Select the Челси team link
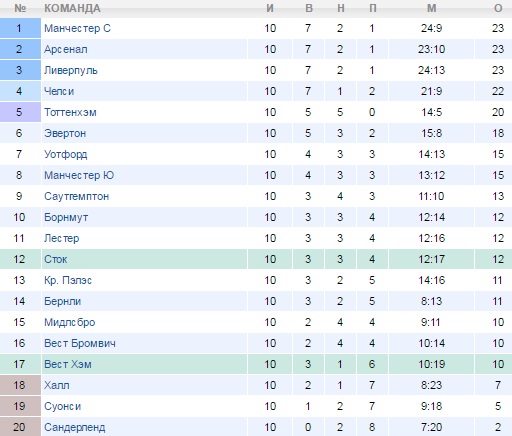Viewport: 512px width, 436px height. (x=59, y=91)
